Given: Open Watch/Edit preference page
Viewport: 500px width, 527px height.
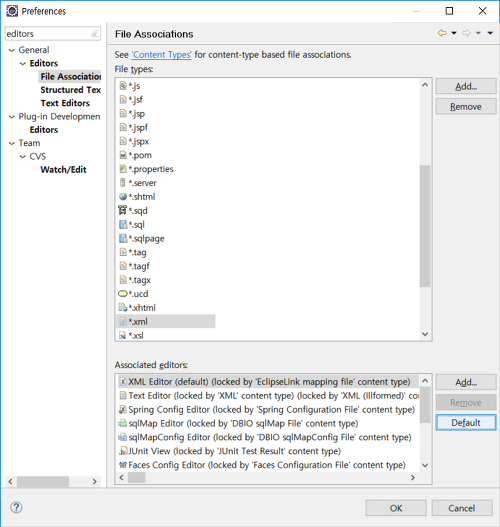Looking at the screenshot, I should click(64, 169).
